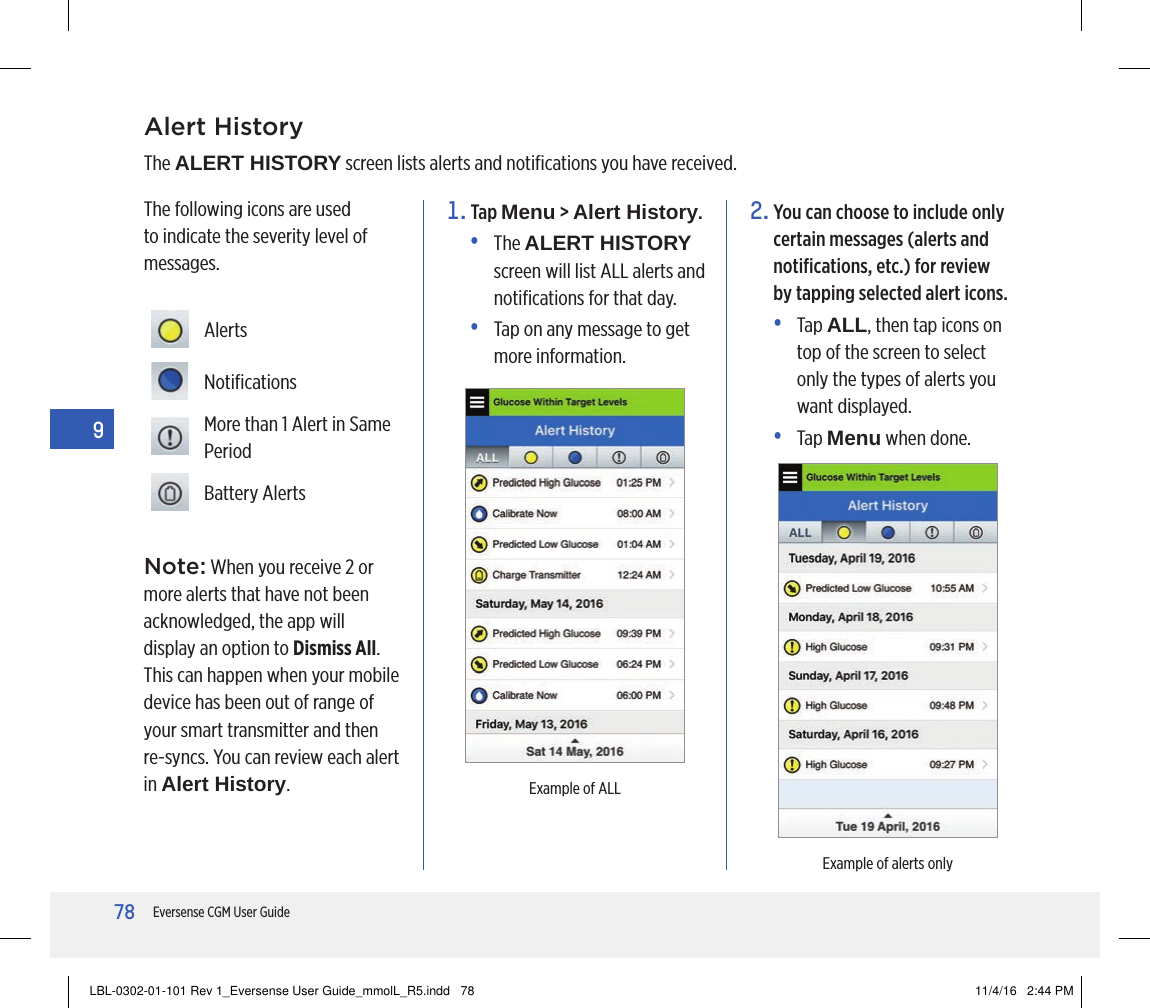Click the chapter 9 blue side tab
The height and width of the screenshot is (1008, 1150).
82,429
